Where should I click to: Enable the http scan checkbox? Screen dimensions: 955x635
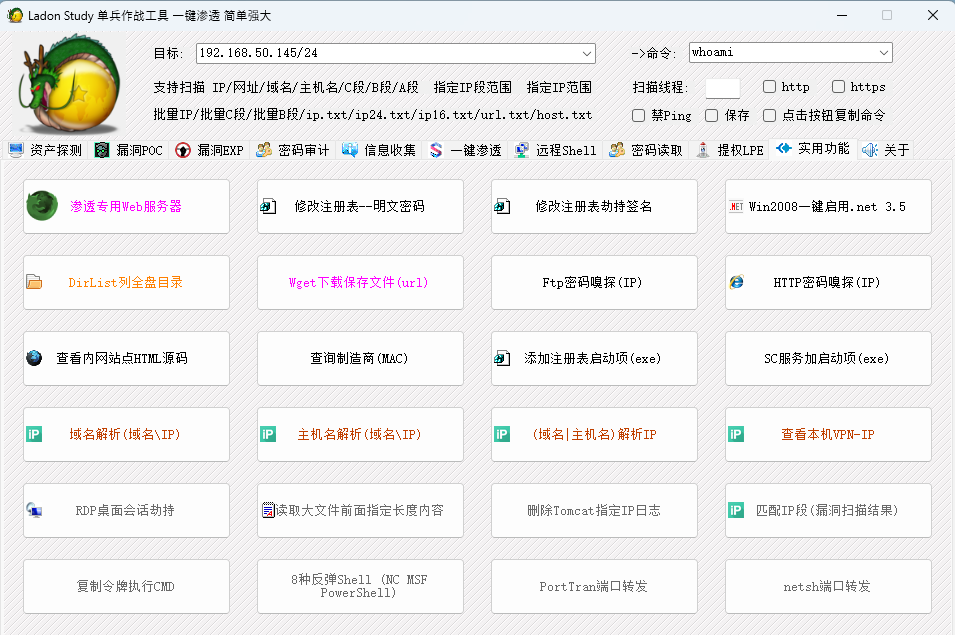[770, 86]
